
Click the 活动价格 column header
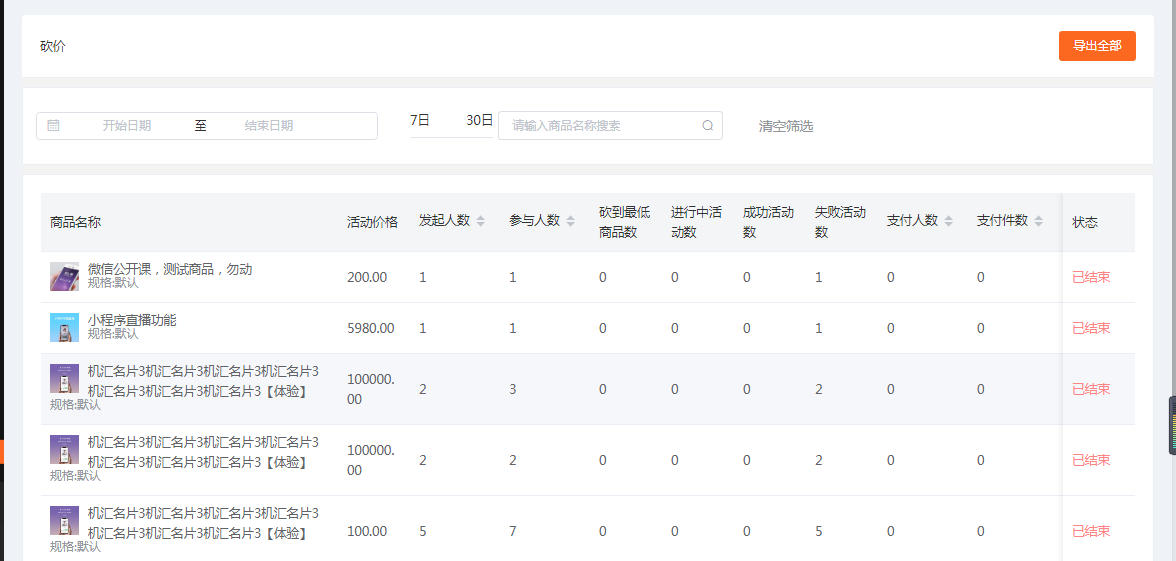pos(372,222)
